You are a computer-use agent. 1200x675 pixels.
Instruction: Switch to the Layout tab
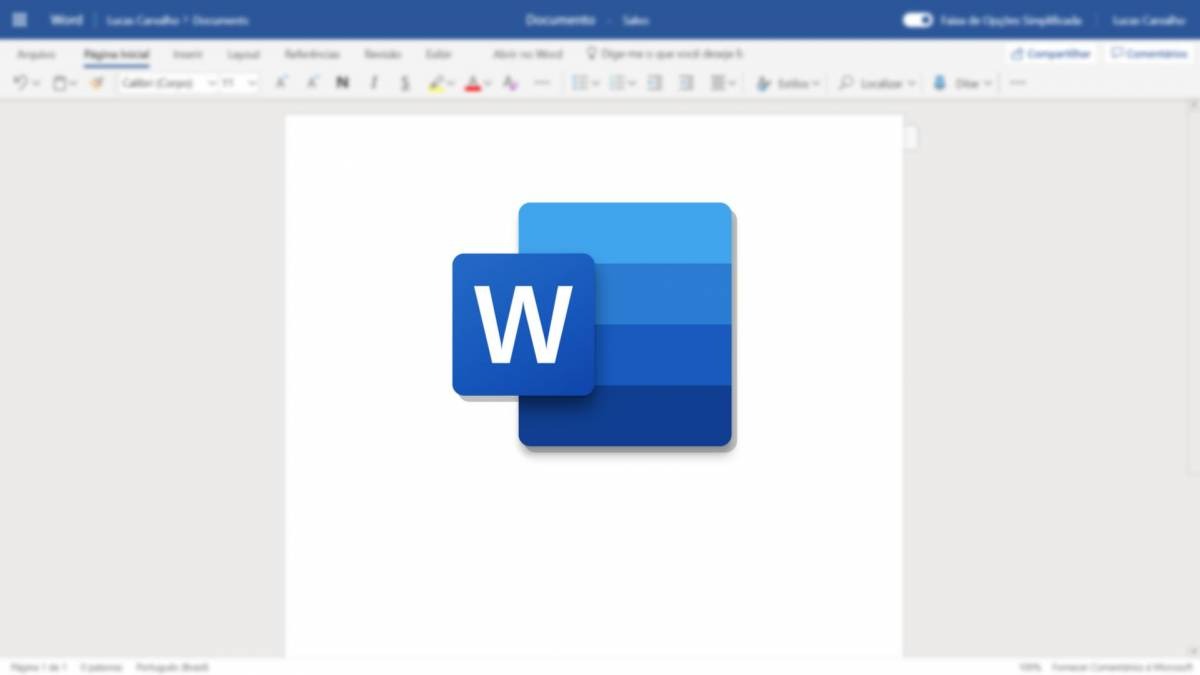coord(243,54)
